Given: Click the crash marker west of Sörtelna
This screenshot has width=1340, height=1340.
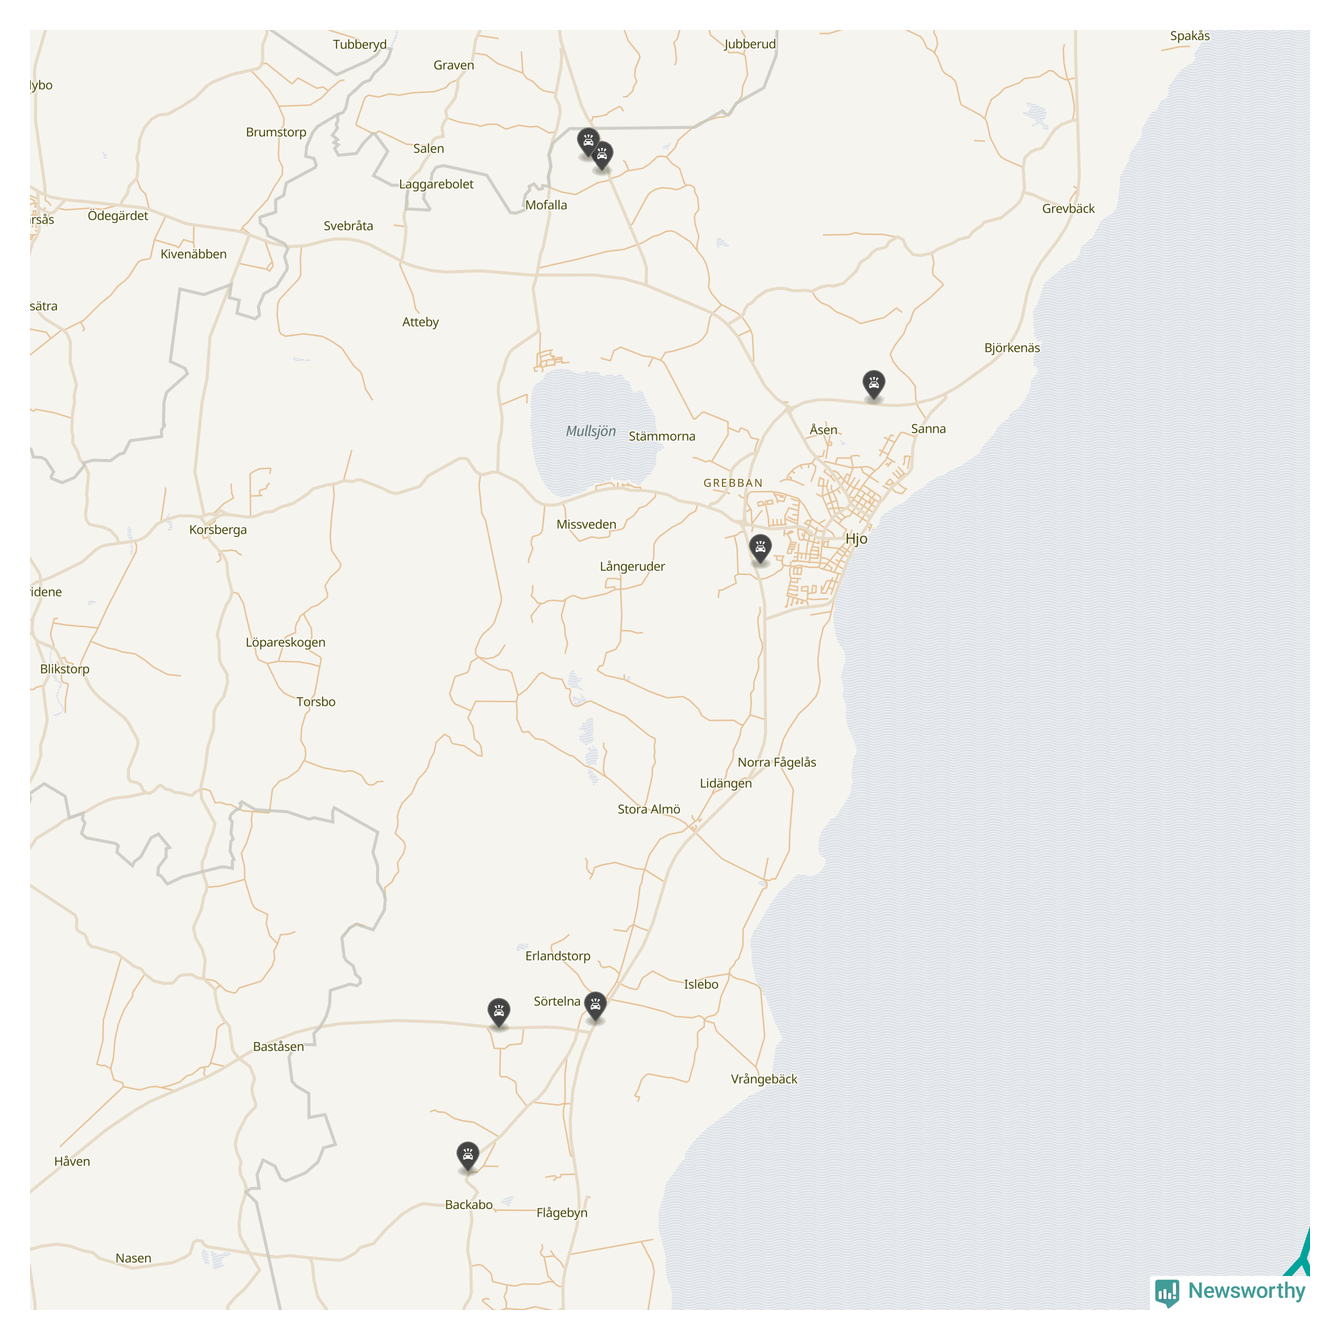Looking at the screenshot, I should click(498, 1012).
